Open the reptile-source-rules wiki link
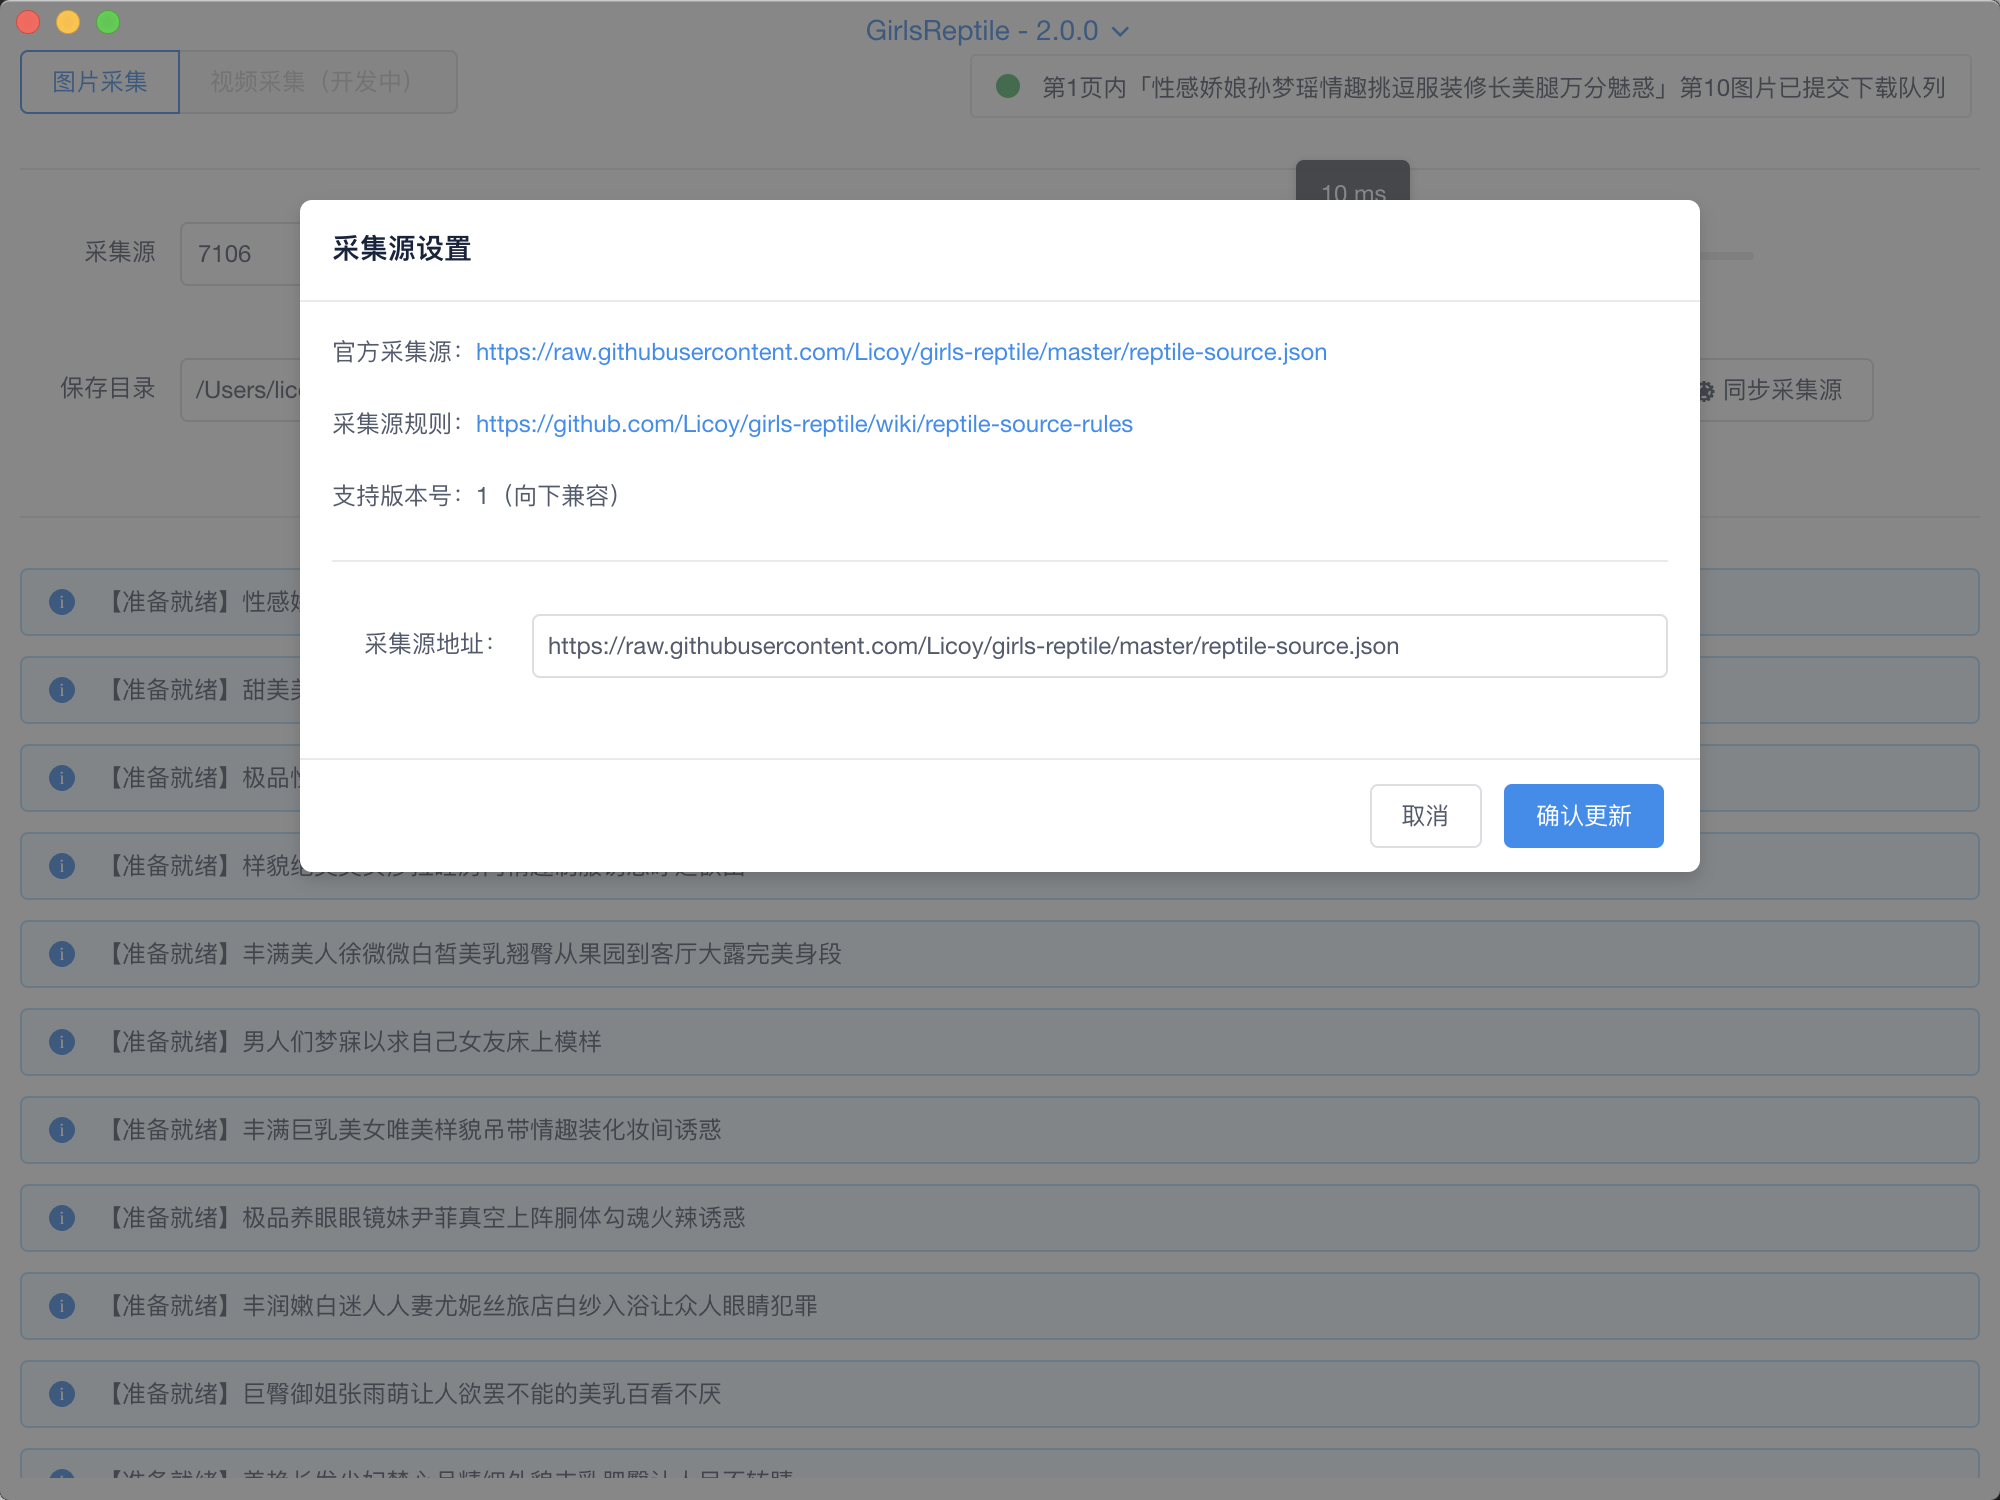 pyautogui.click(x=804, y=424)
